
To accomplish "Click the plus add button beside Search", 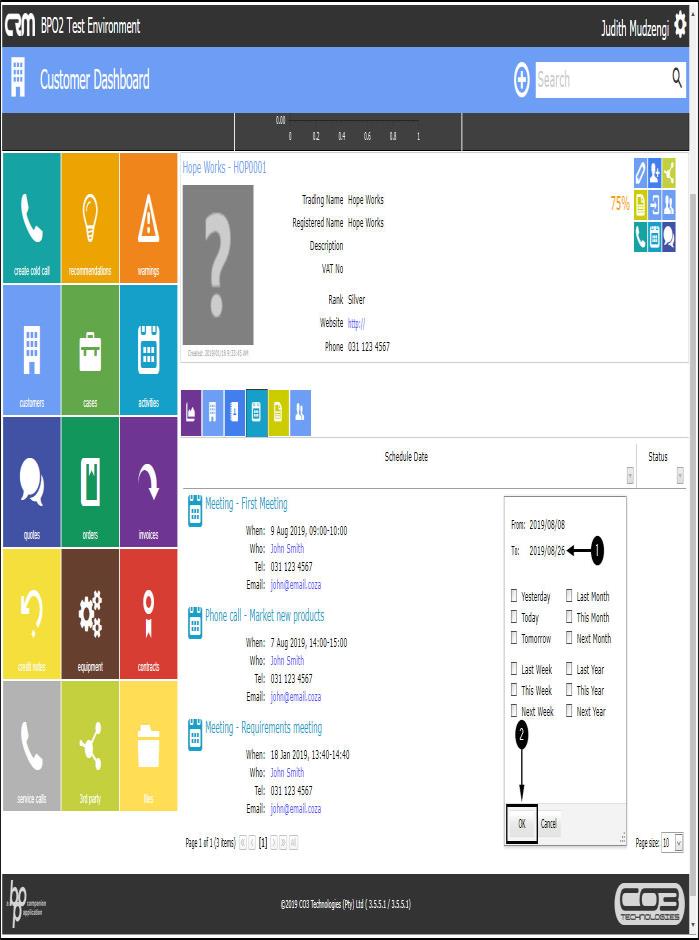I will click(x=522, y=80).
